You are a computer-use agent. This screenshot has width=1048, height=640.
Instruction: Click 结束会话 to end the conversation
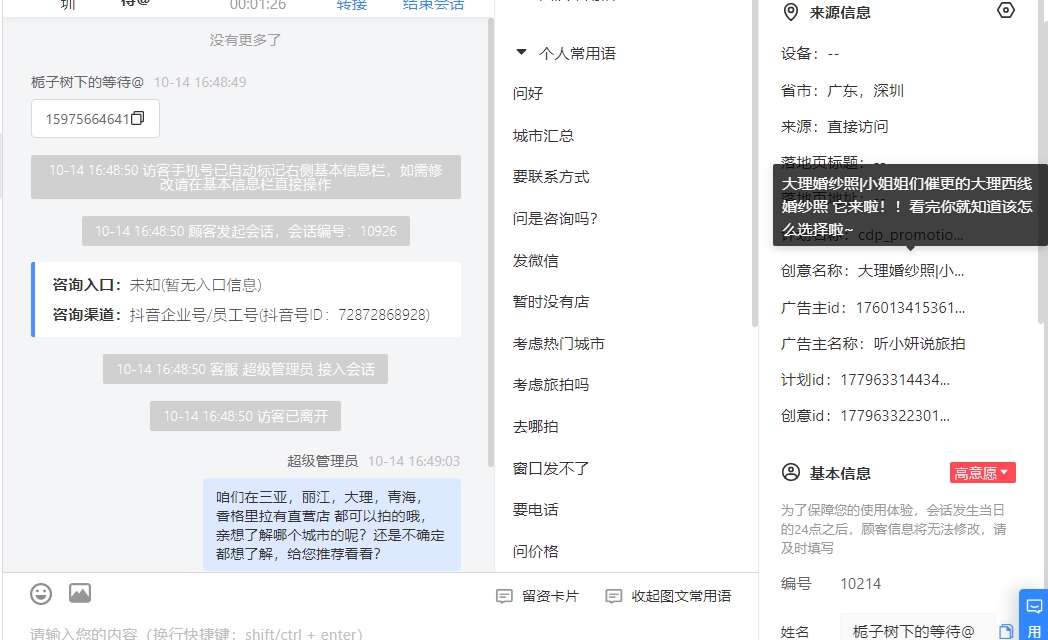point(433,5)
